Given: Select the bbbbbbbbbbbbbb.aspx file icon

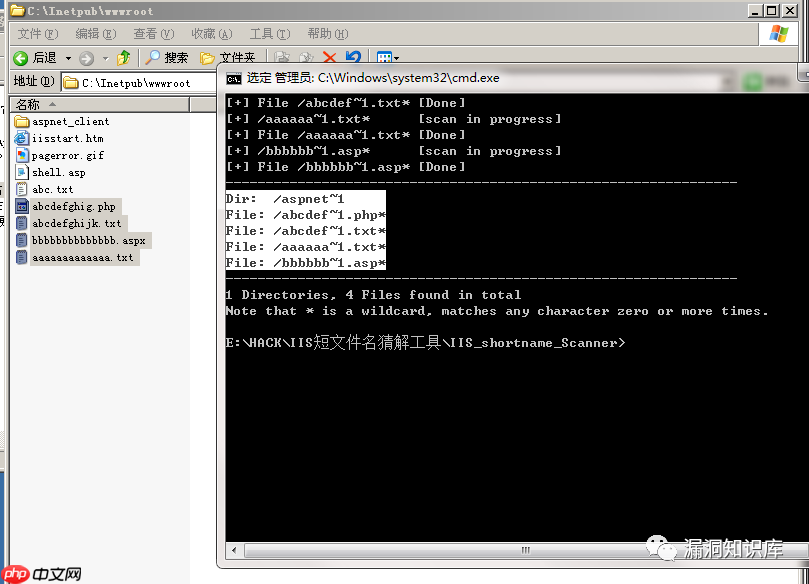Looking at the screenshot, I should [x=22, y=240].
